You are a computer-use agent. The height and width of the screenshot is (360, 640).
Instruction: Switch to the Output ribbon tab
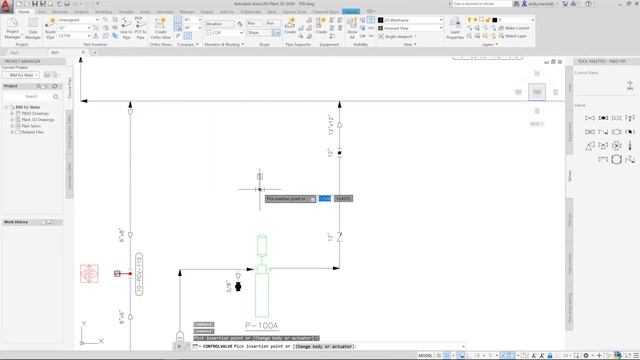point(207,12)
